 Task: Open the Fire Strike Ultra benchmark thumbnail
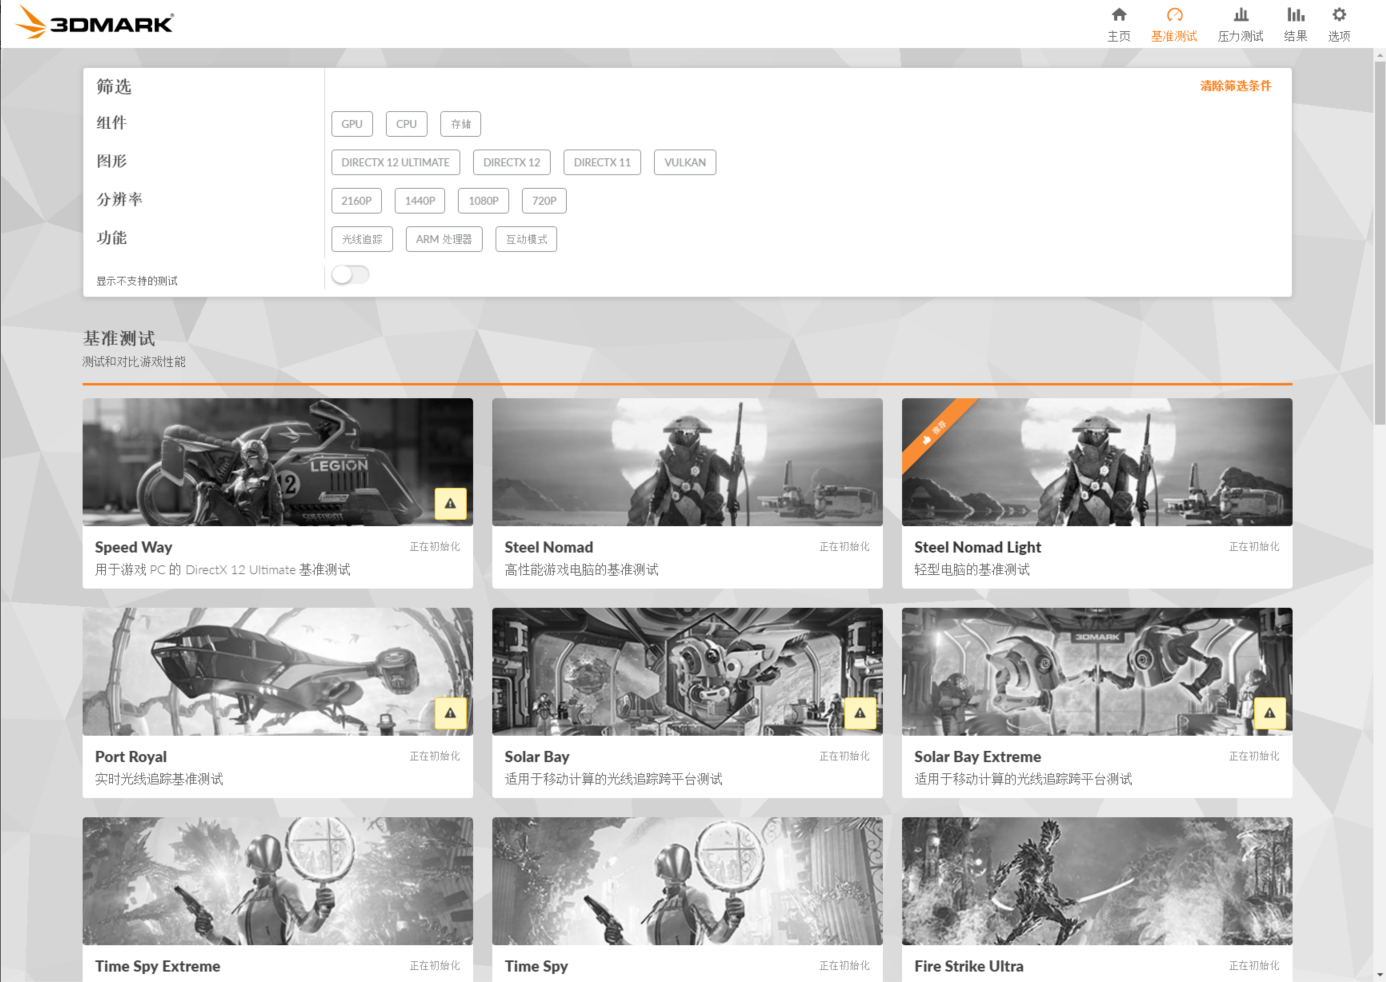pos(1097,881)
